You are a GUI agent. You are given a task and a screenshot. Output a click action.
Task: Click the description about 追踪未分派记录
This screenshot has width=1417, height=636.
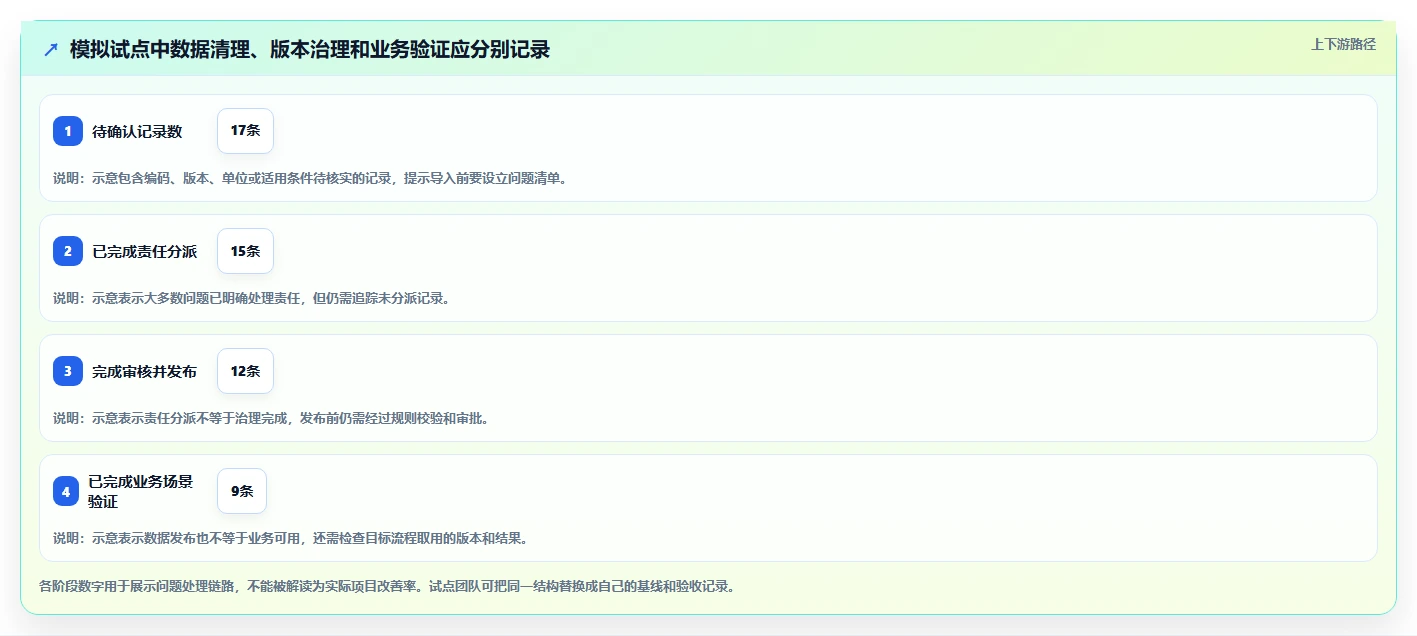point(252,298)
